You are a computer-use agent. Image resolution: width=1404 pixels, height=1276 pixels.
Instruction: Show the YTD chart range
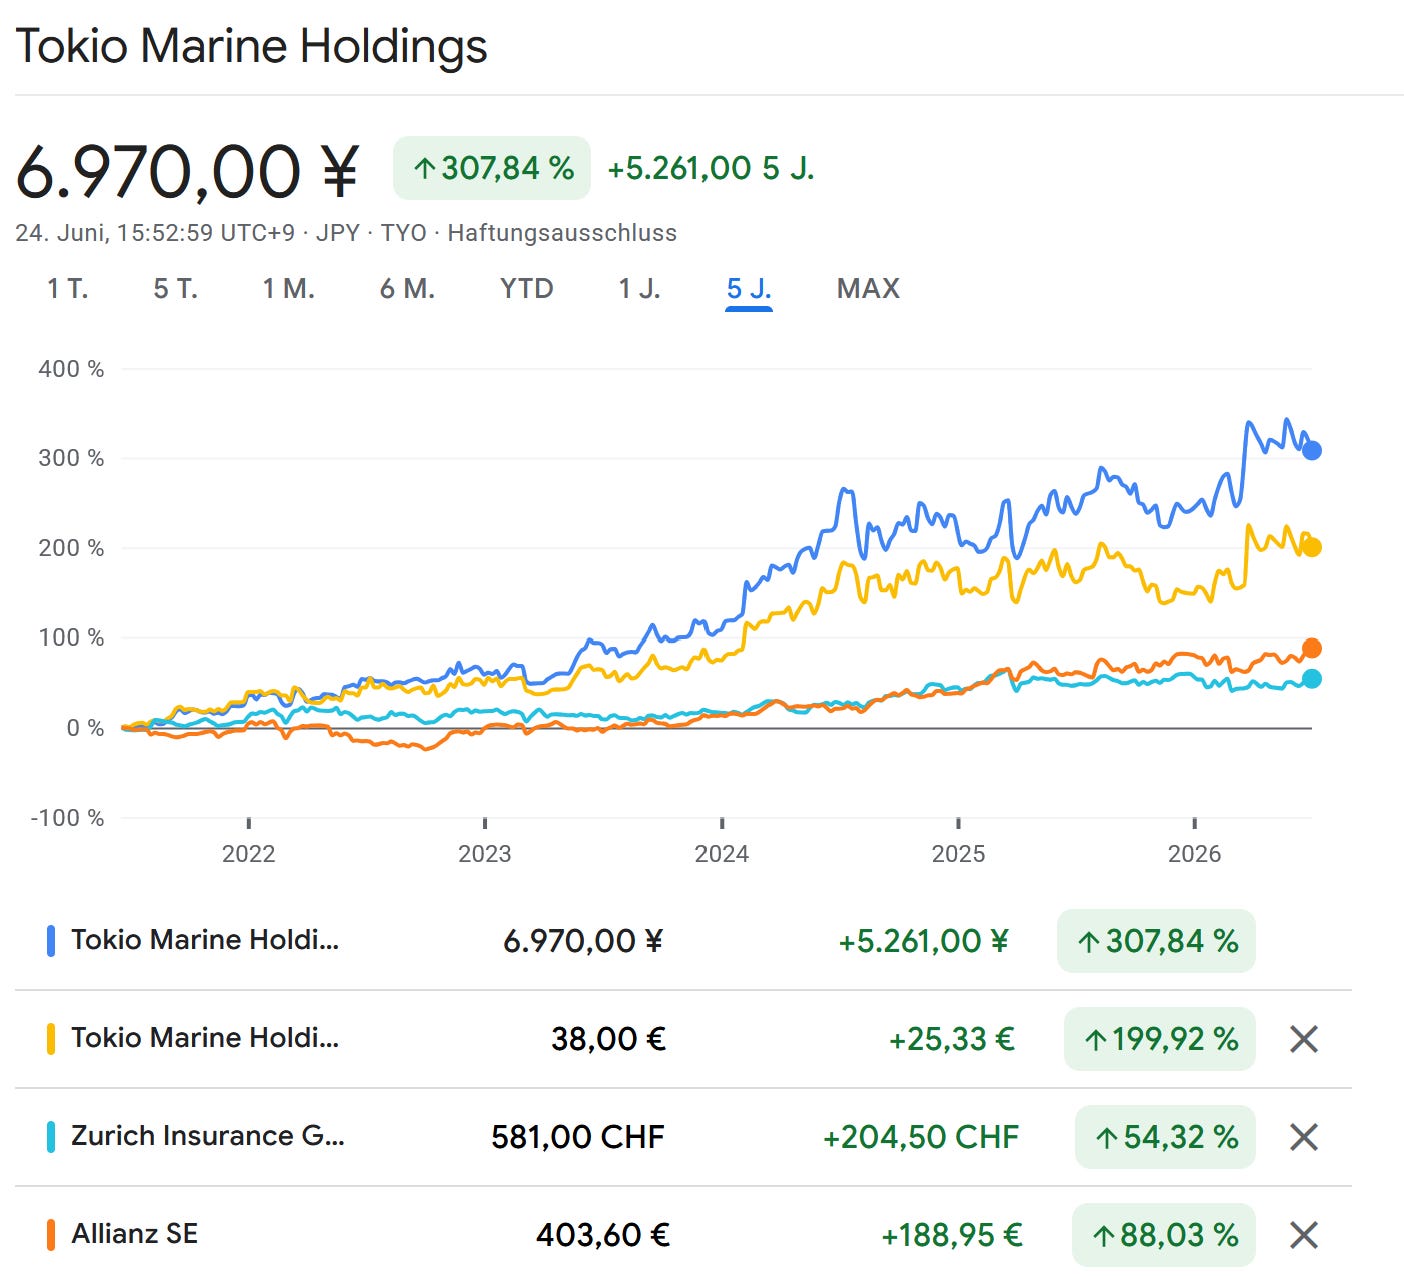click(x=527, y=289)
